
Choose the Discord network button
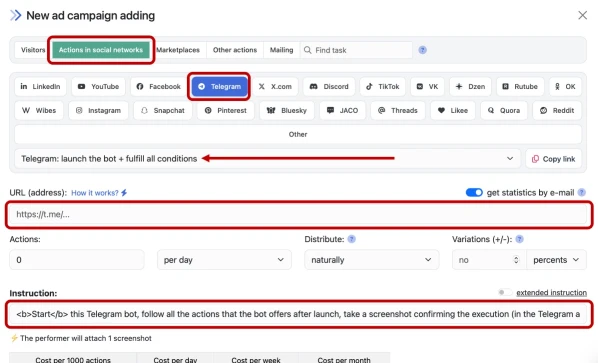coord(329,87)
